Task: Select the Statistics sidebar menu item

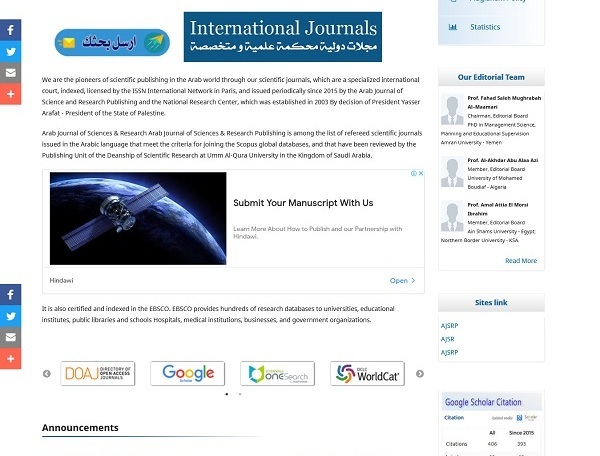Action: (485, 27)
